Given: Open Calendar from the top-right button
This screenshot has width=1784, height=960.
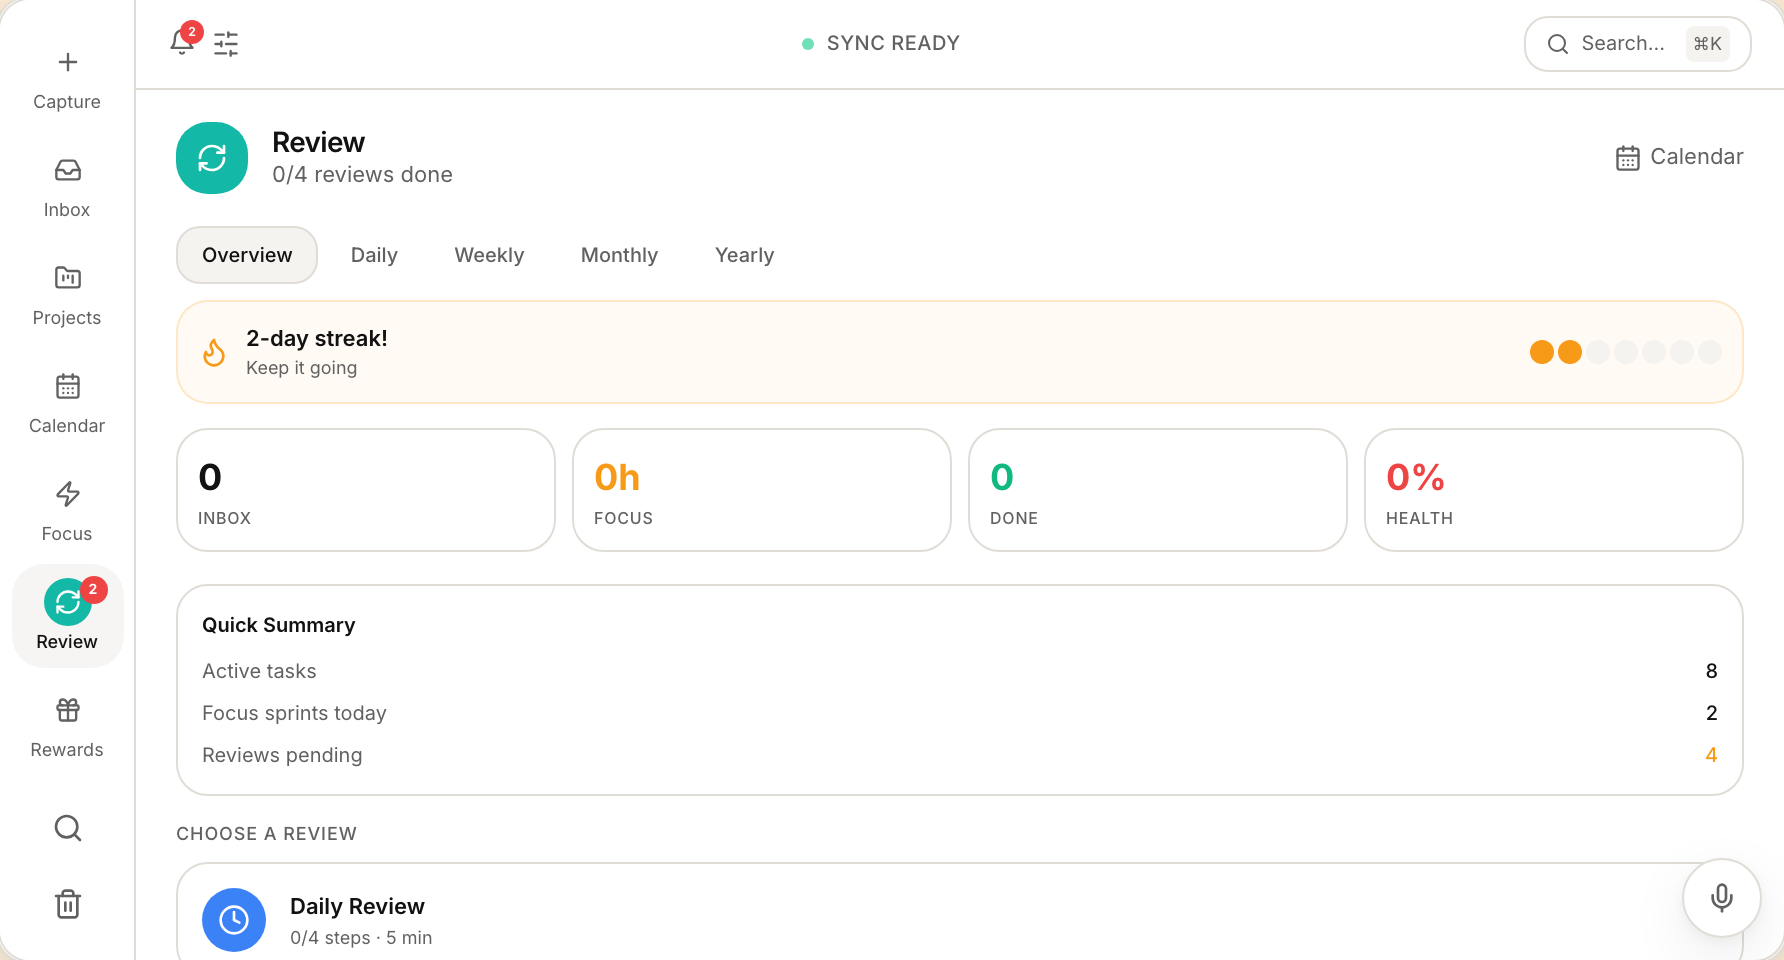Looking at the screenshot, I should 1680,157.
